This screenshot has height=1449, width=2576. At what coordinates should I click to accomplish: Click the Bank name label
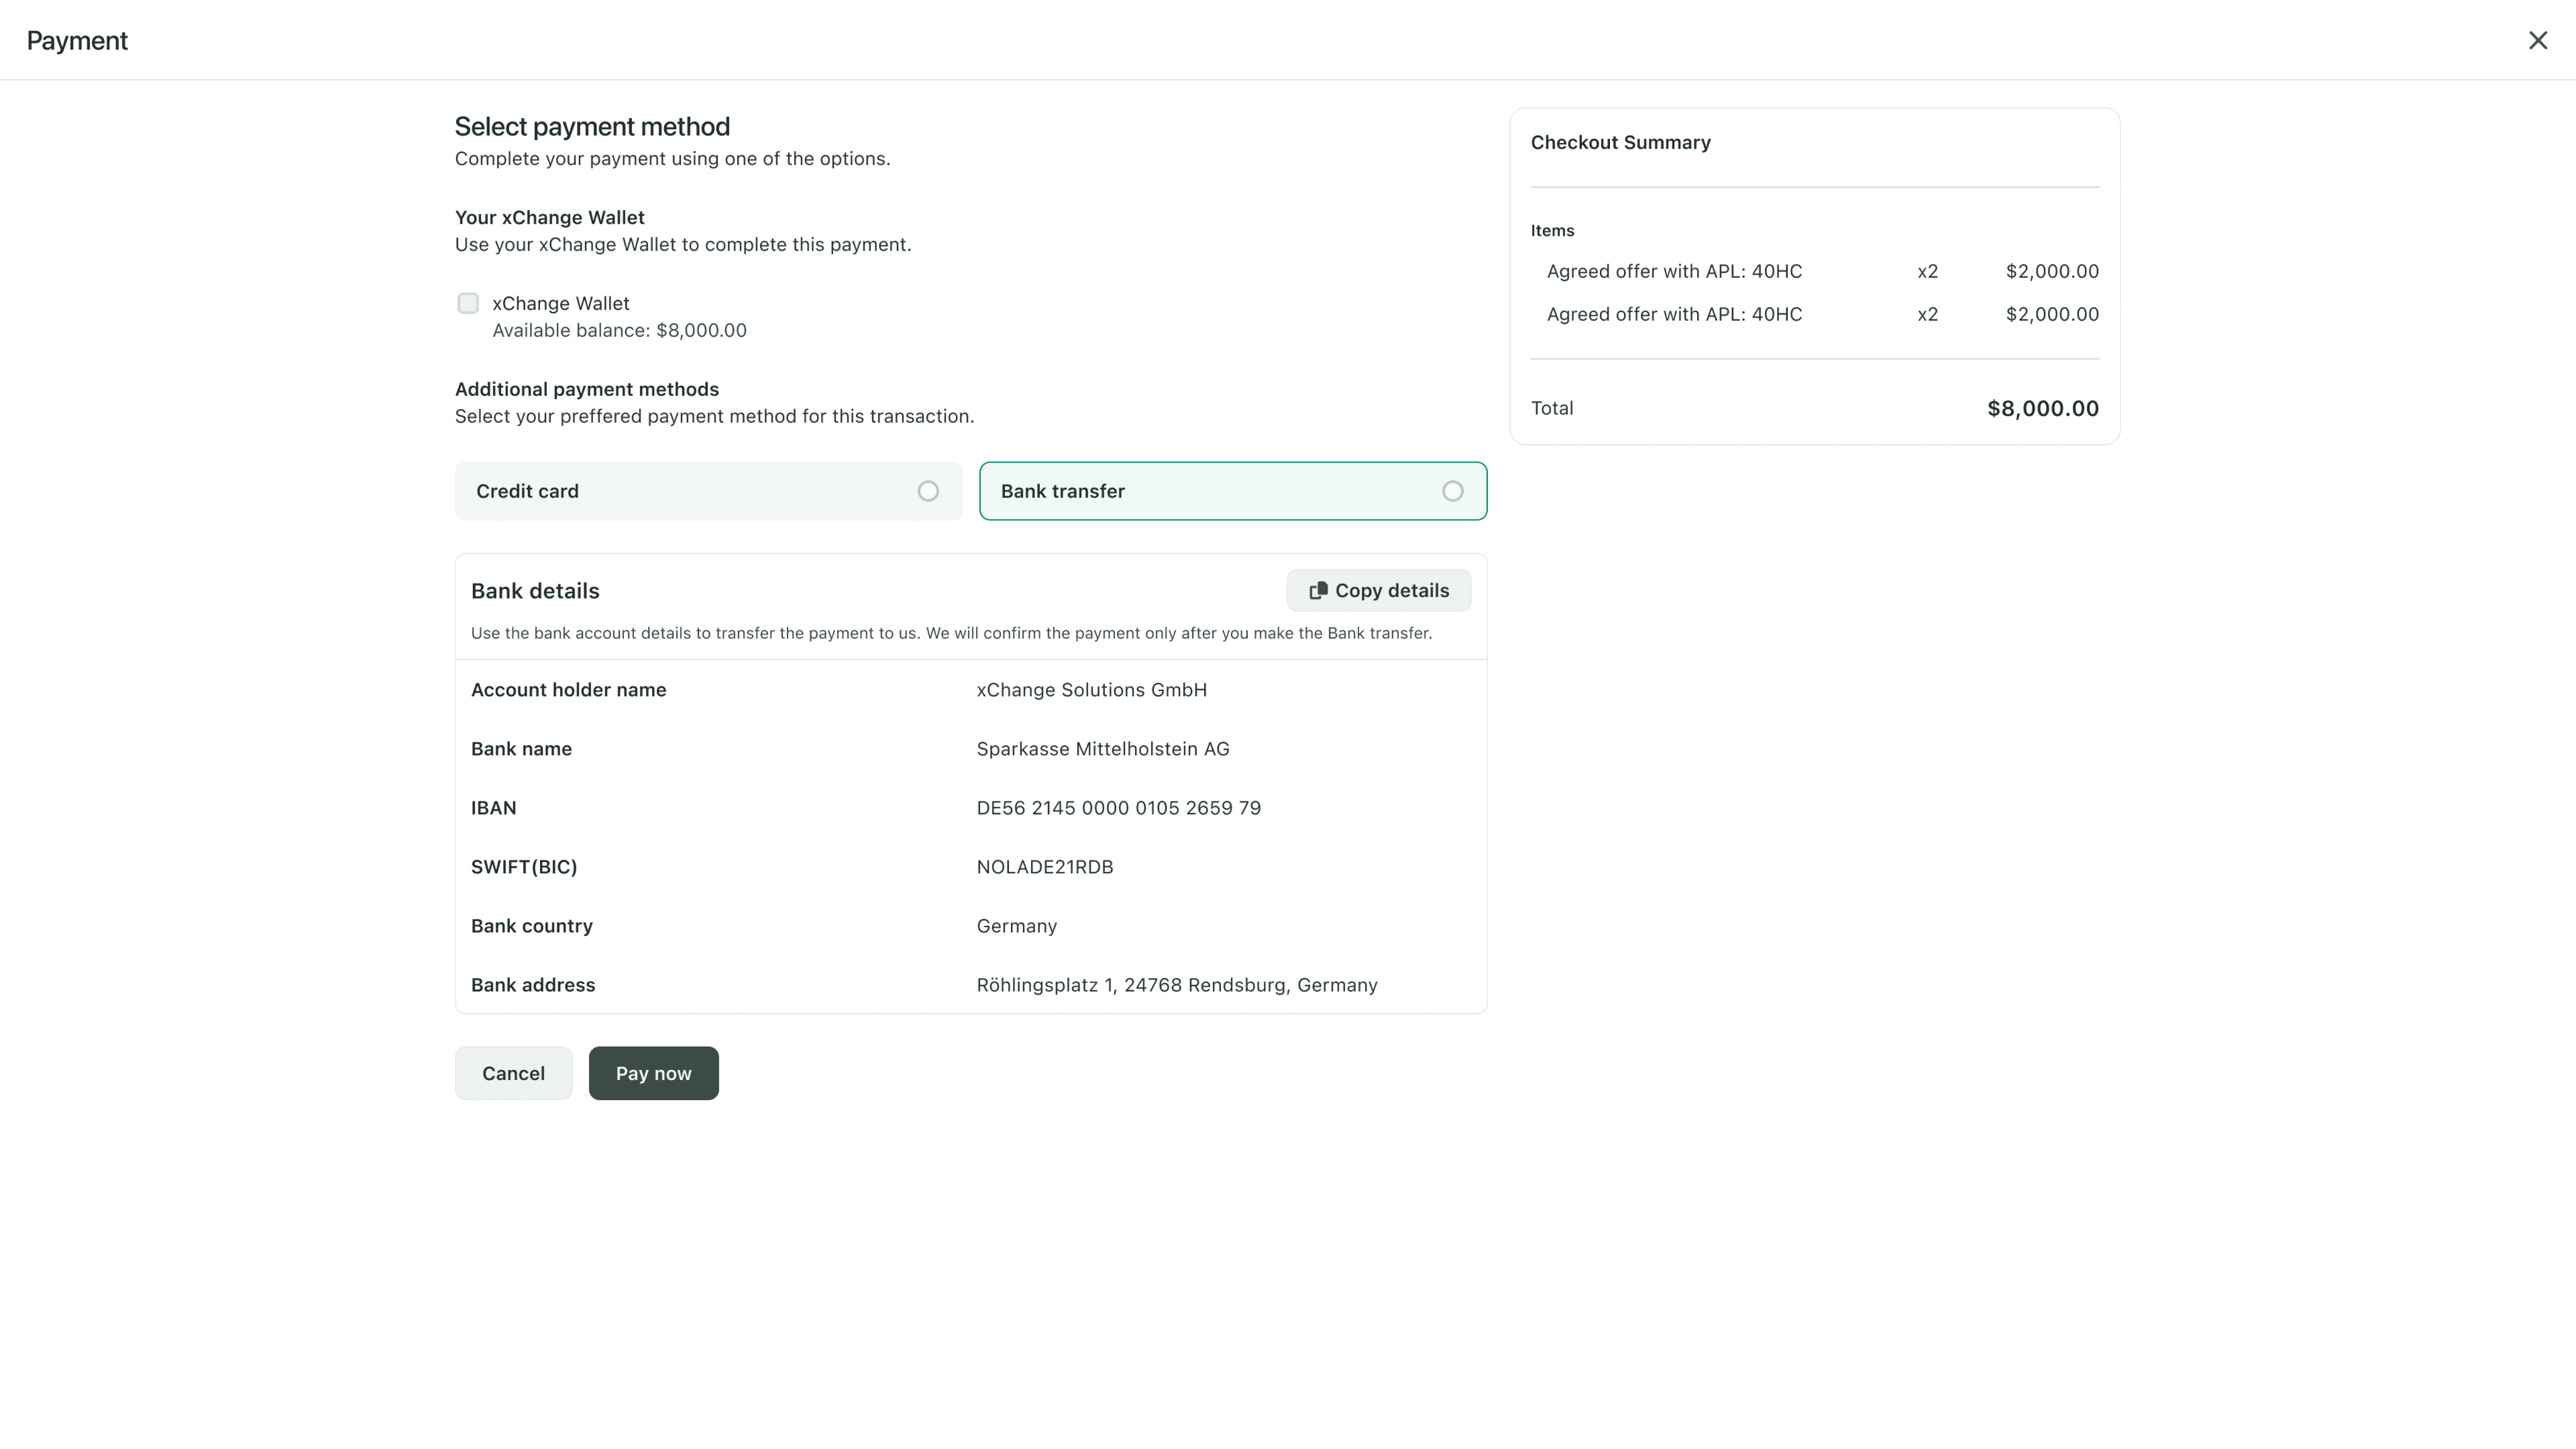point(521,749)
